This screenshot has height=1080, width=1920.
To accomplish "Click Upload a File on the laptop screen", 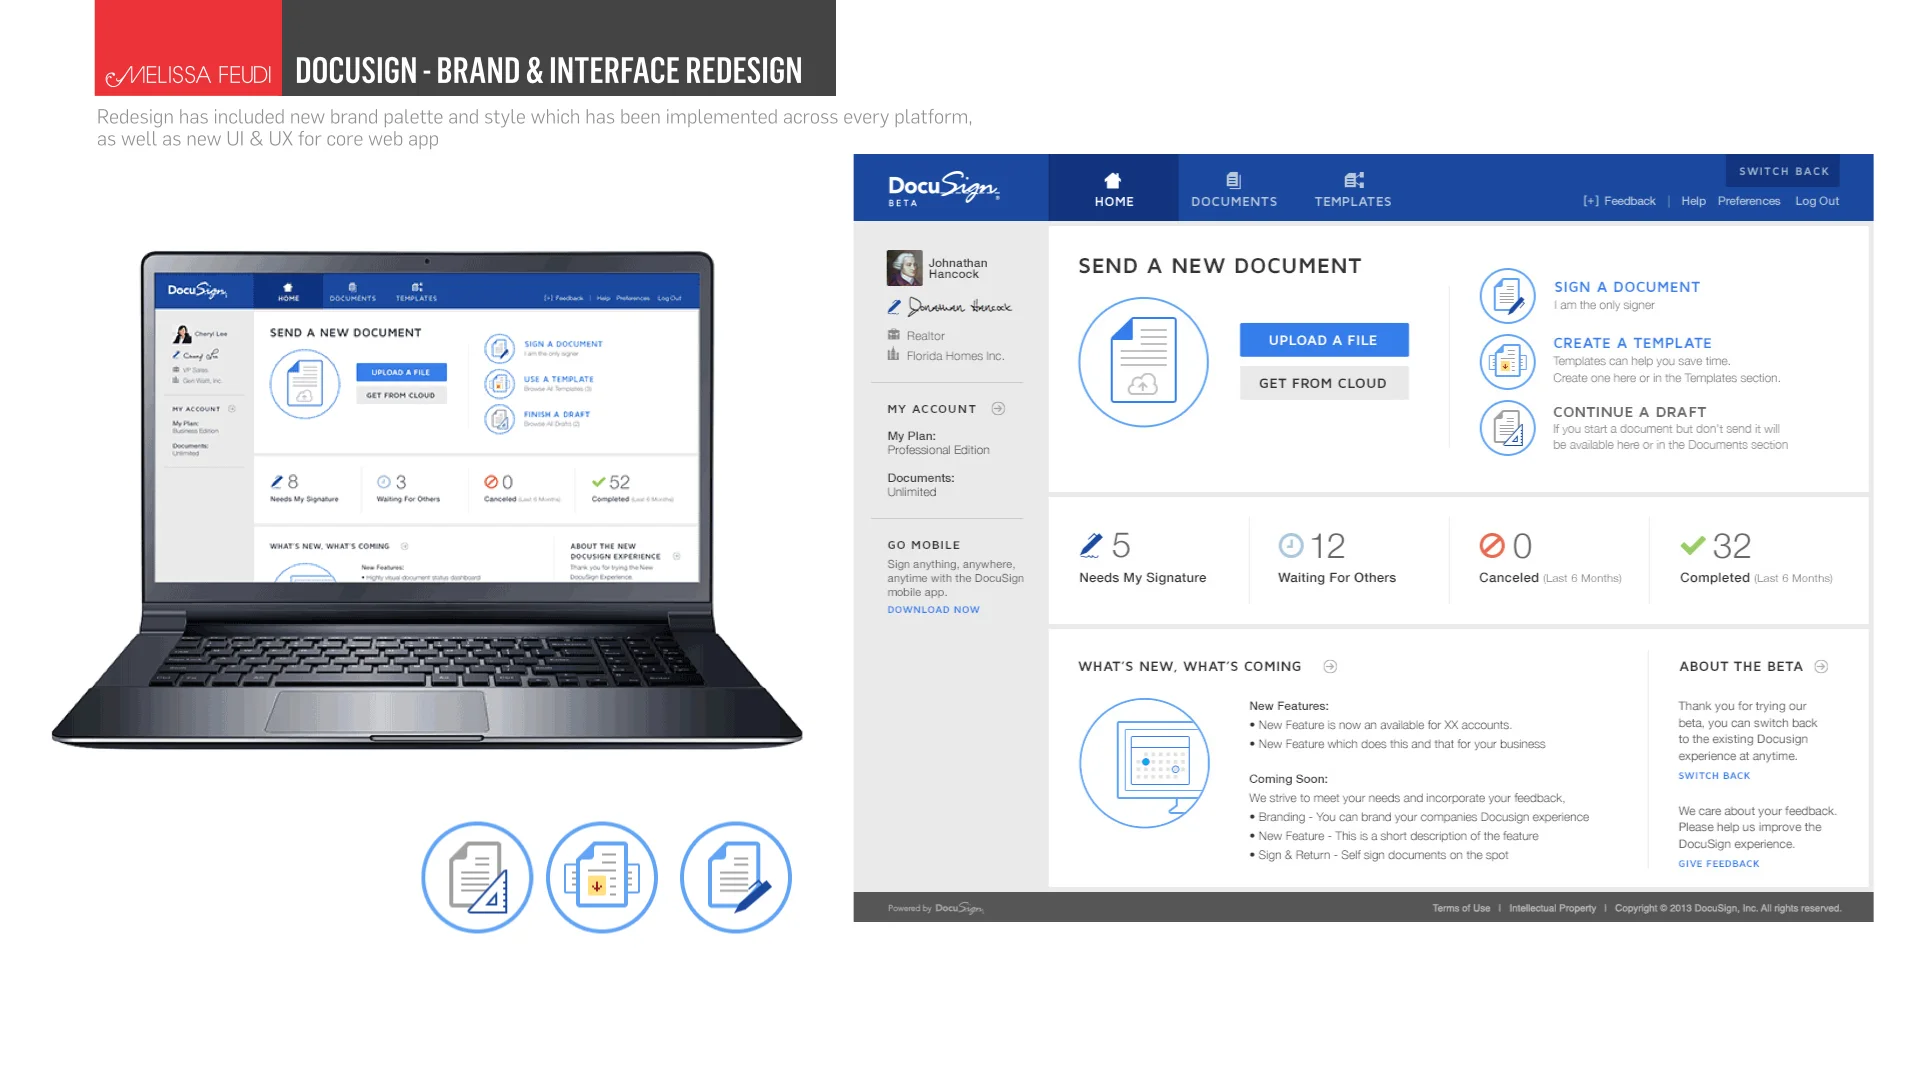I will pyautogui.click(x=401, y=372).
